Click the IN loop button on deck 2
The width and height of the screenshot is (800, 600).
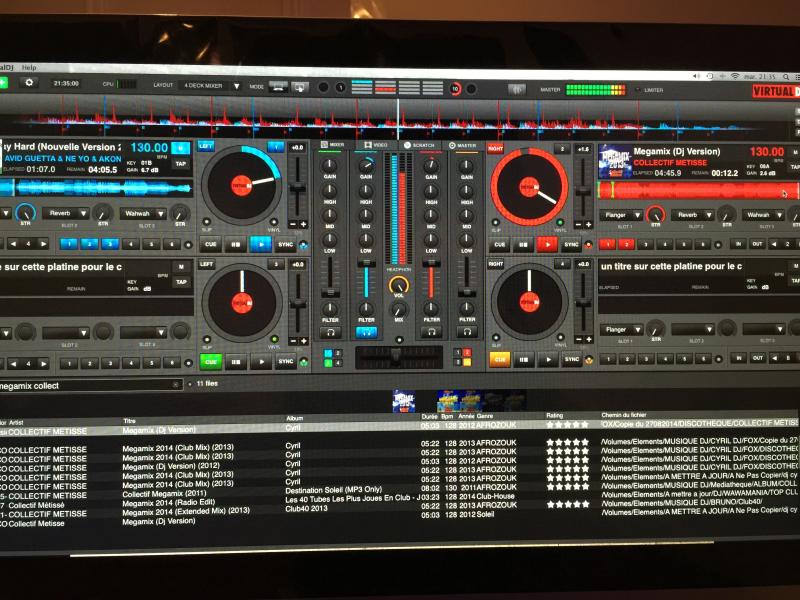coord(738,244)
